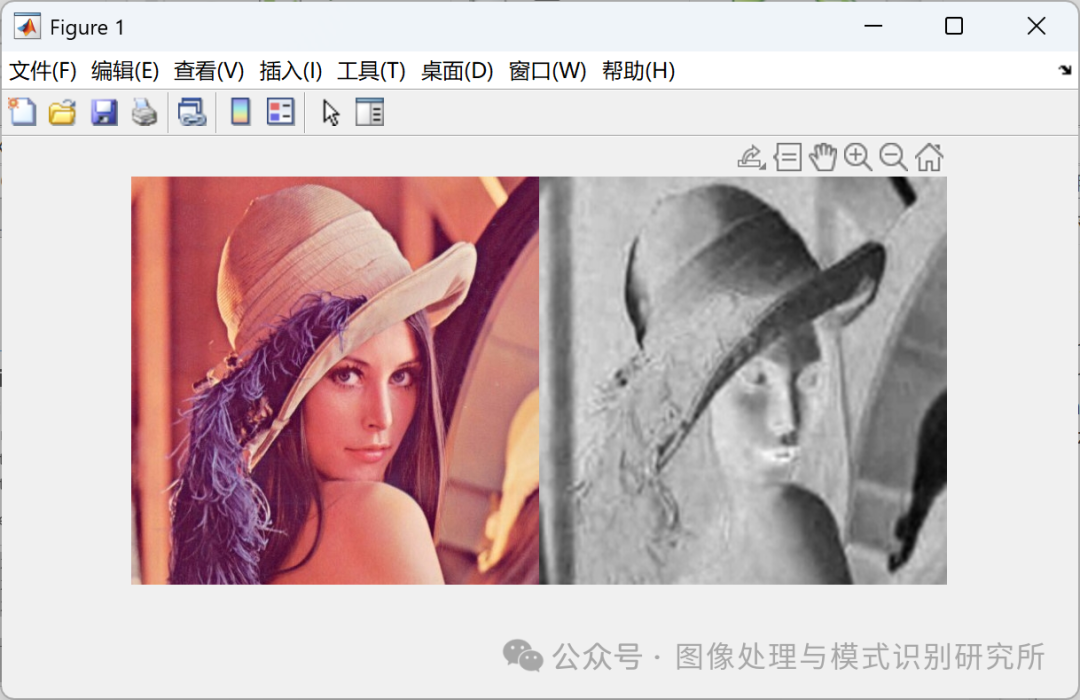The image size is (1080, 700).
Task: Activate the Edit Plot arrow tool
Action: click(331, 112)
